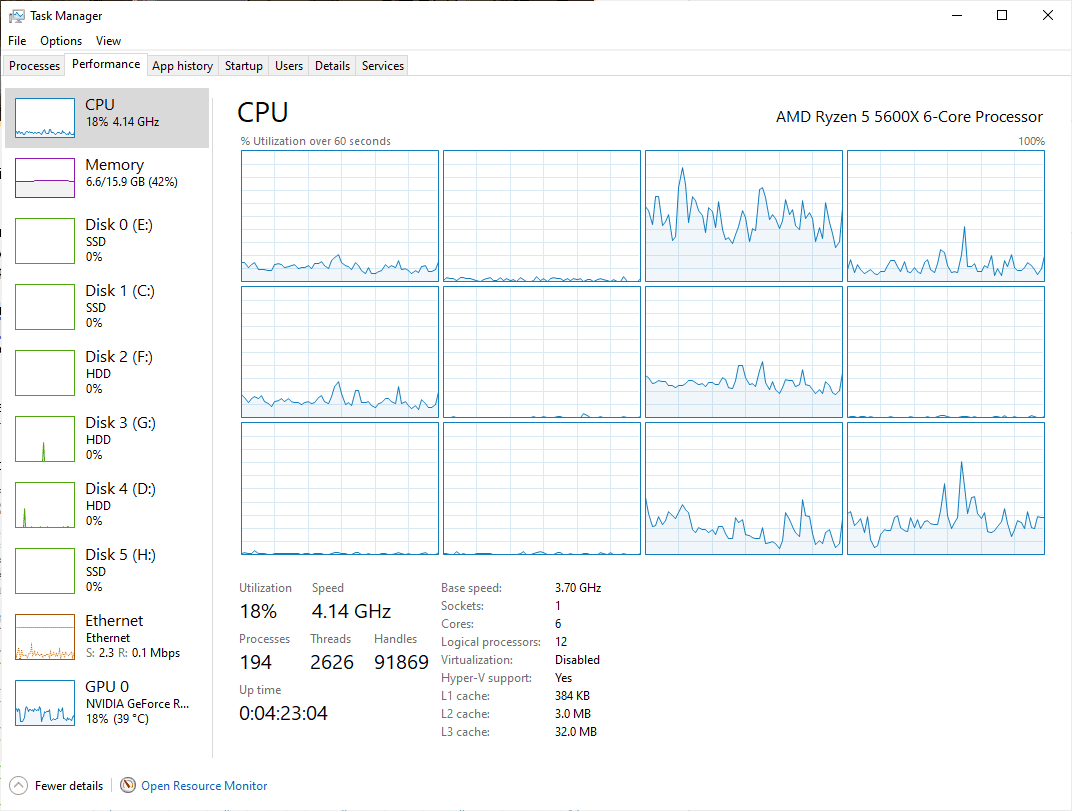Select the Ethernet graph thumbnail
This screenshot has height=811, width=1072.
[45, 637]
